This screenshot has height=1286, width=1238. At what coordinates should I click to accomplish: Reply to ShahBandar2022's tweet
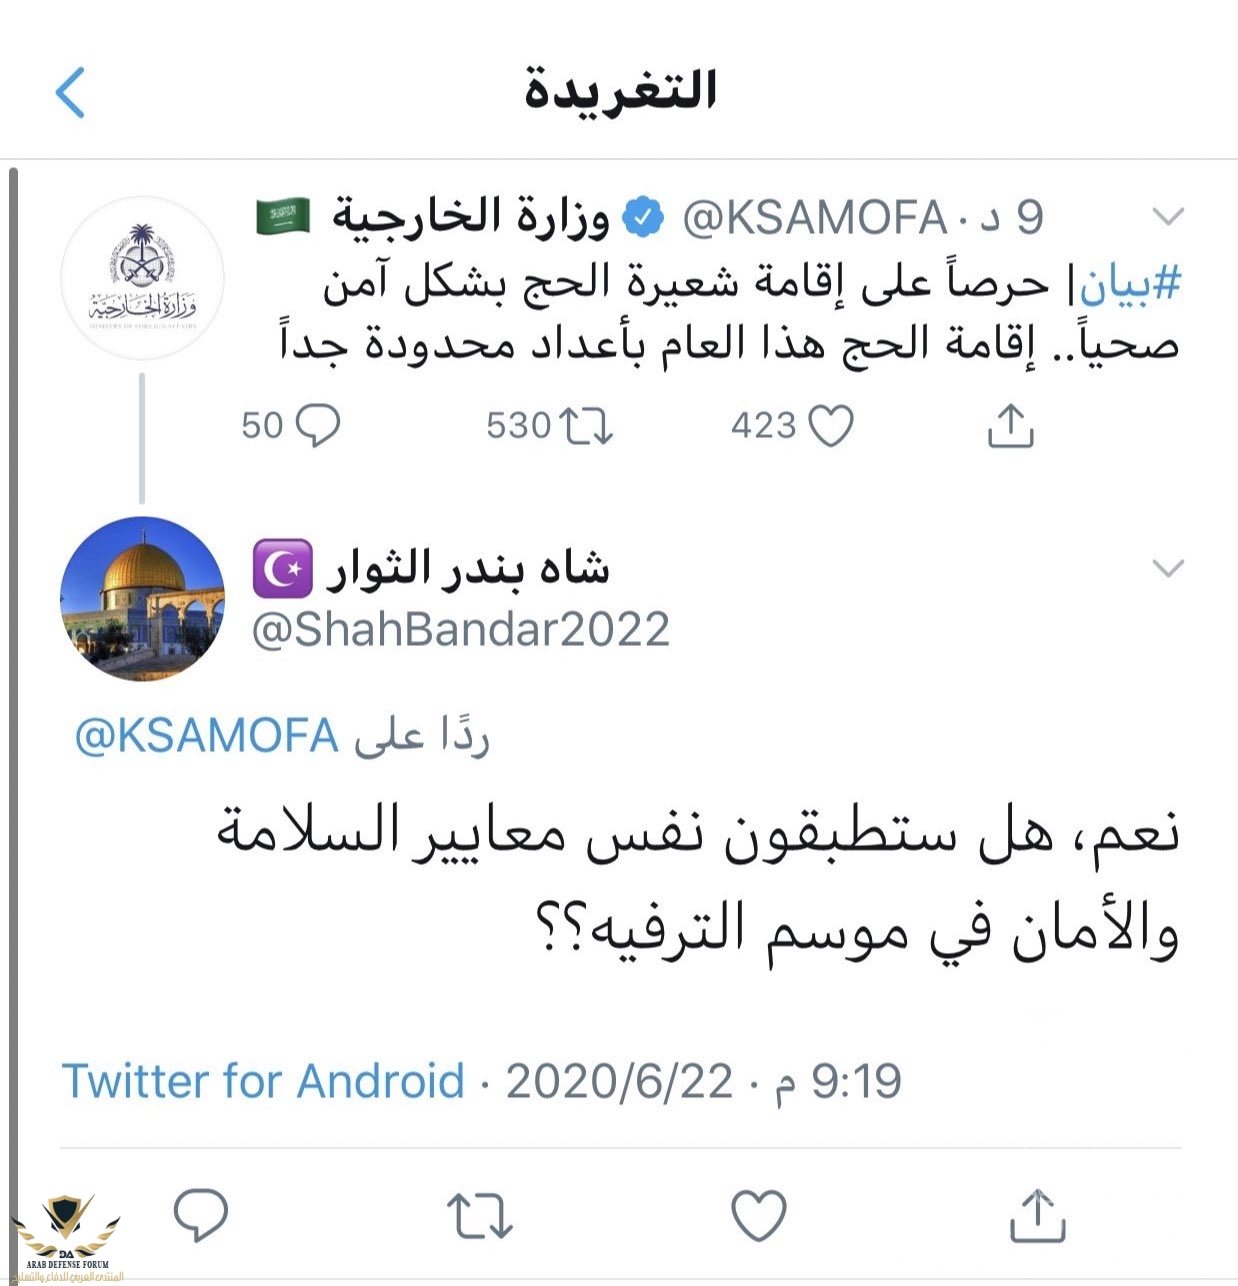tap(201, 1215)
